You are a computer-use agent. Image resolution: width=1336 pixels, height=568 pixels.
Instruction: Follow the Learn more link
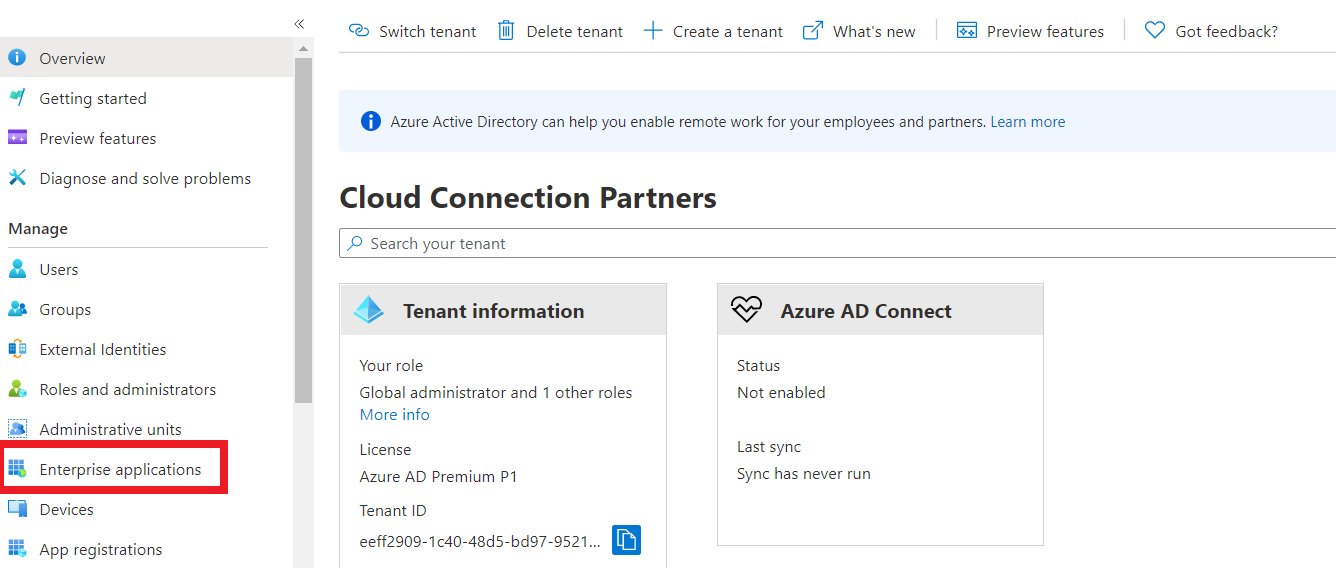coord(1027,122)
